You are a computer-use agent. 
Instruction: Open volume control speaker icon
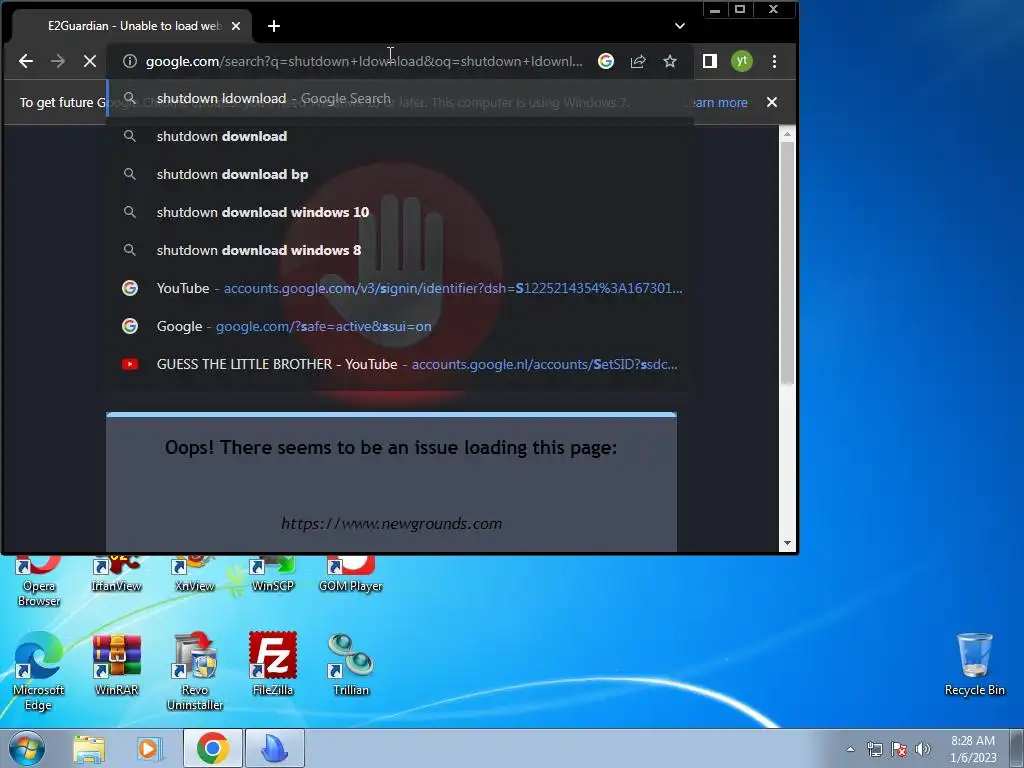click(x=923, y=749)
